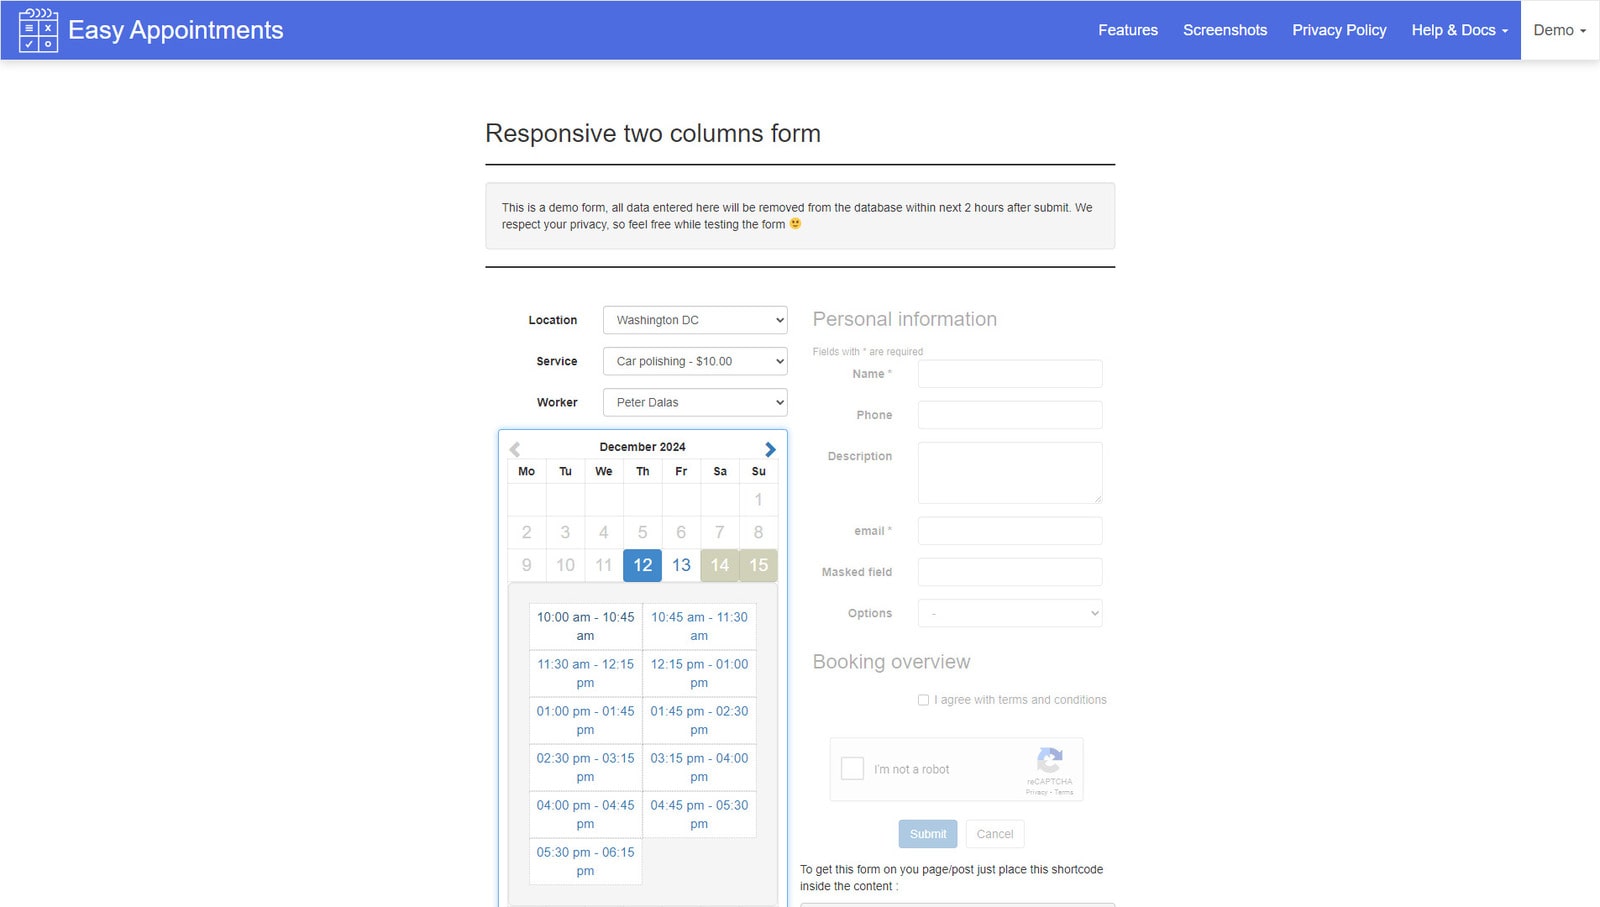
Task: Open the Location dropdown (Washington DC)
Action: click(695, 320)
